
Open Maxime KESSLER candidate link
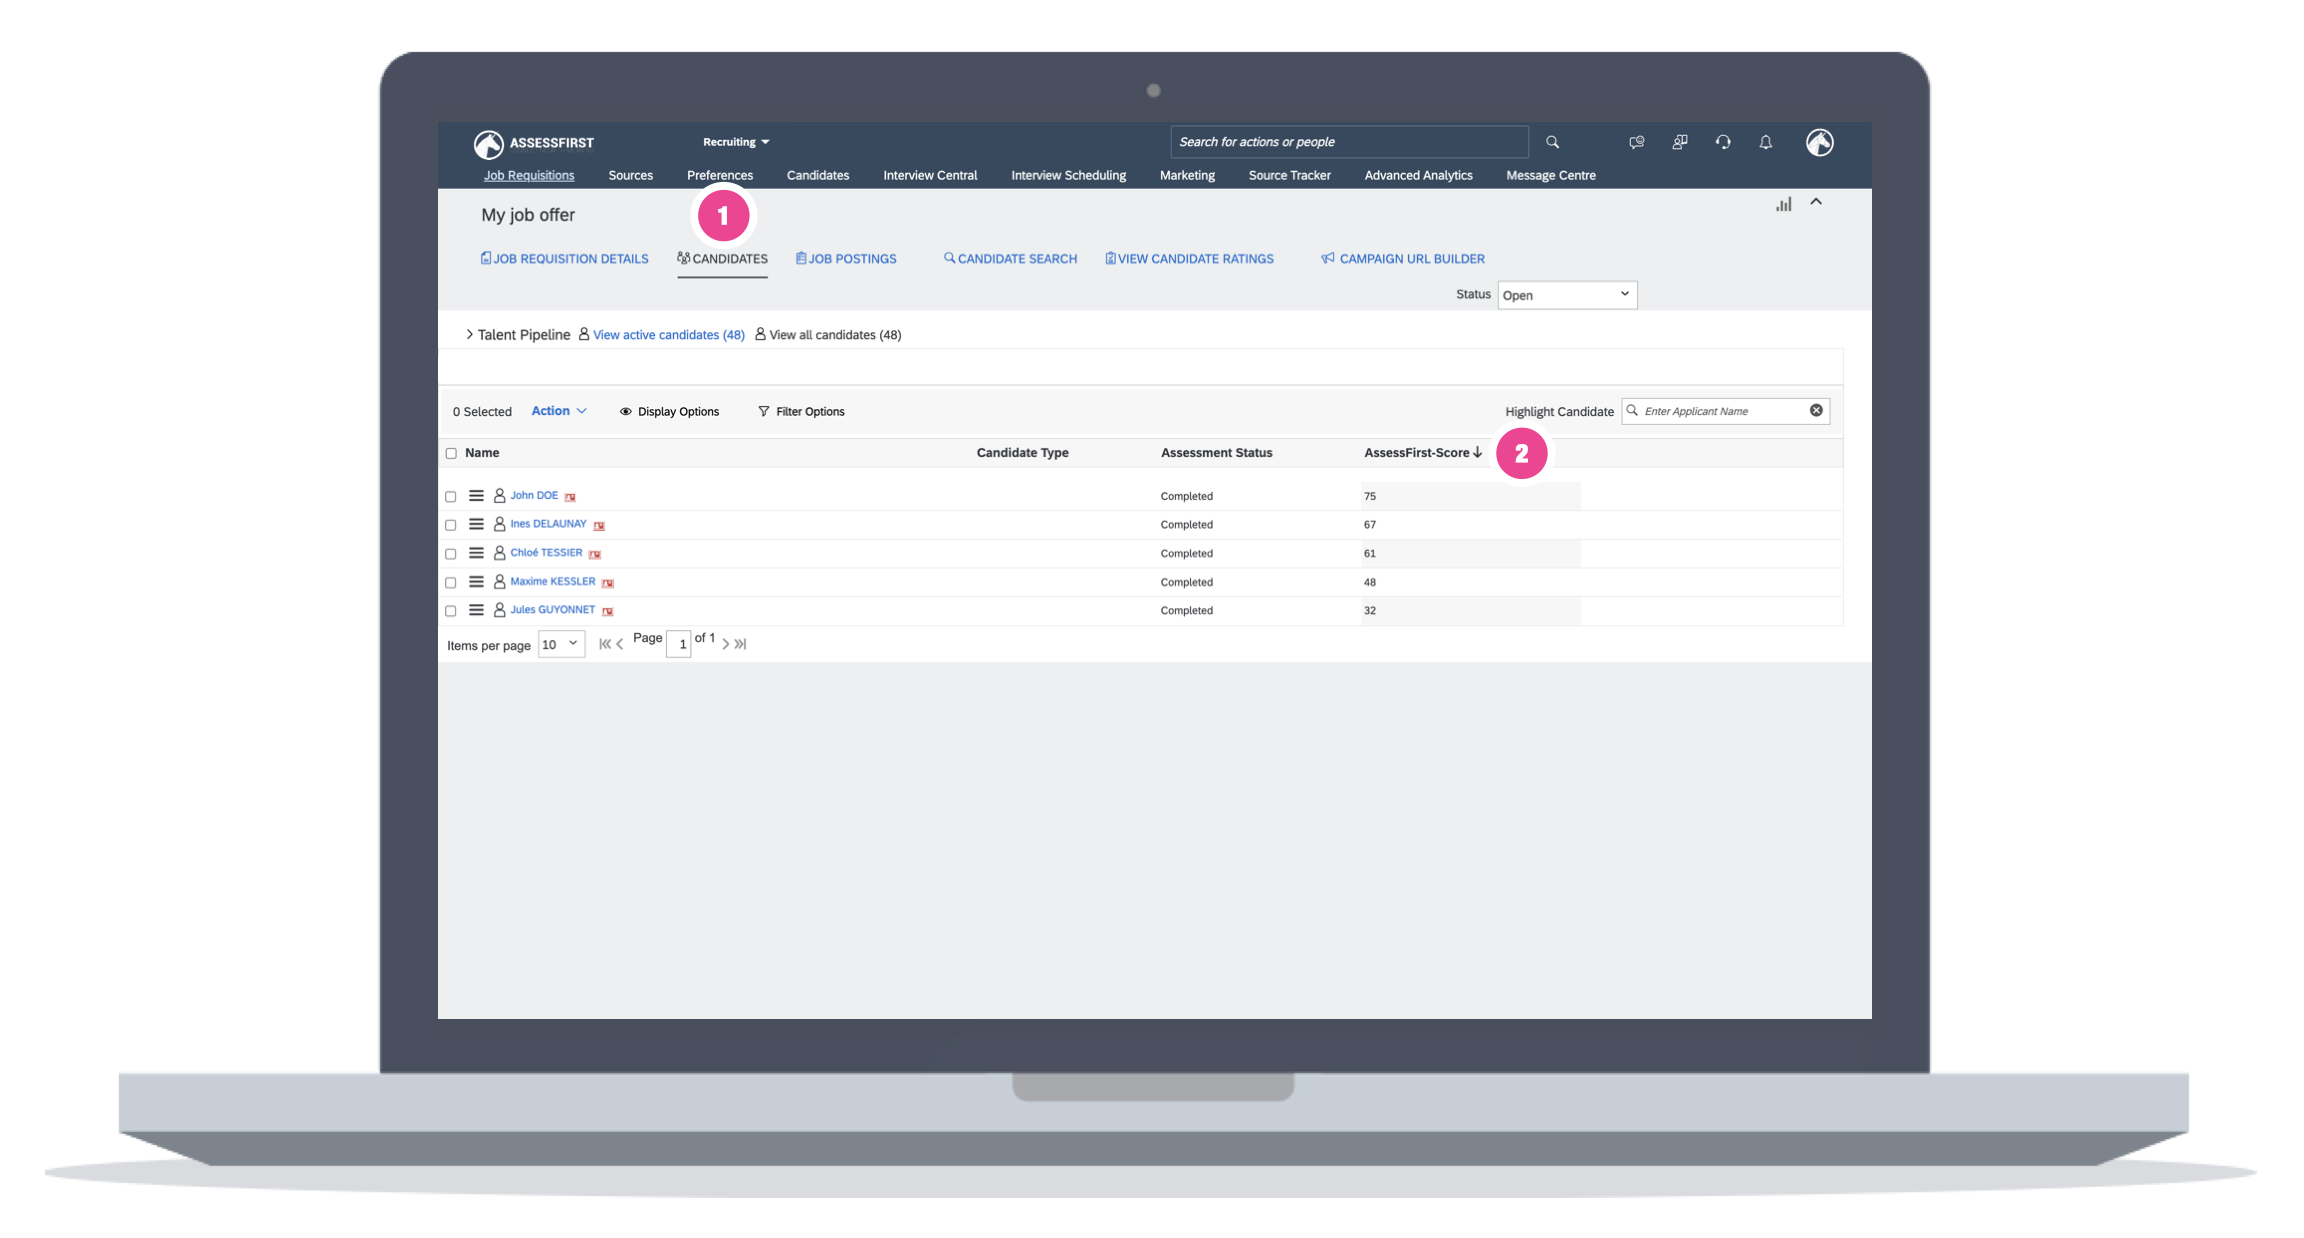click(552, 582)
